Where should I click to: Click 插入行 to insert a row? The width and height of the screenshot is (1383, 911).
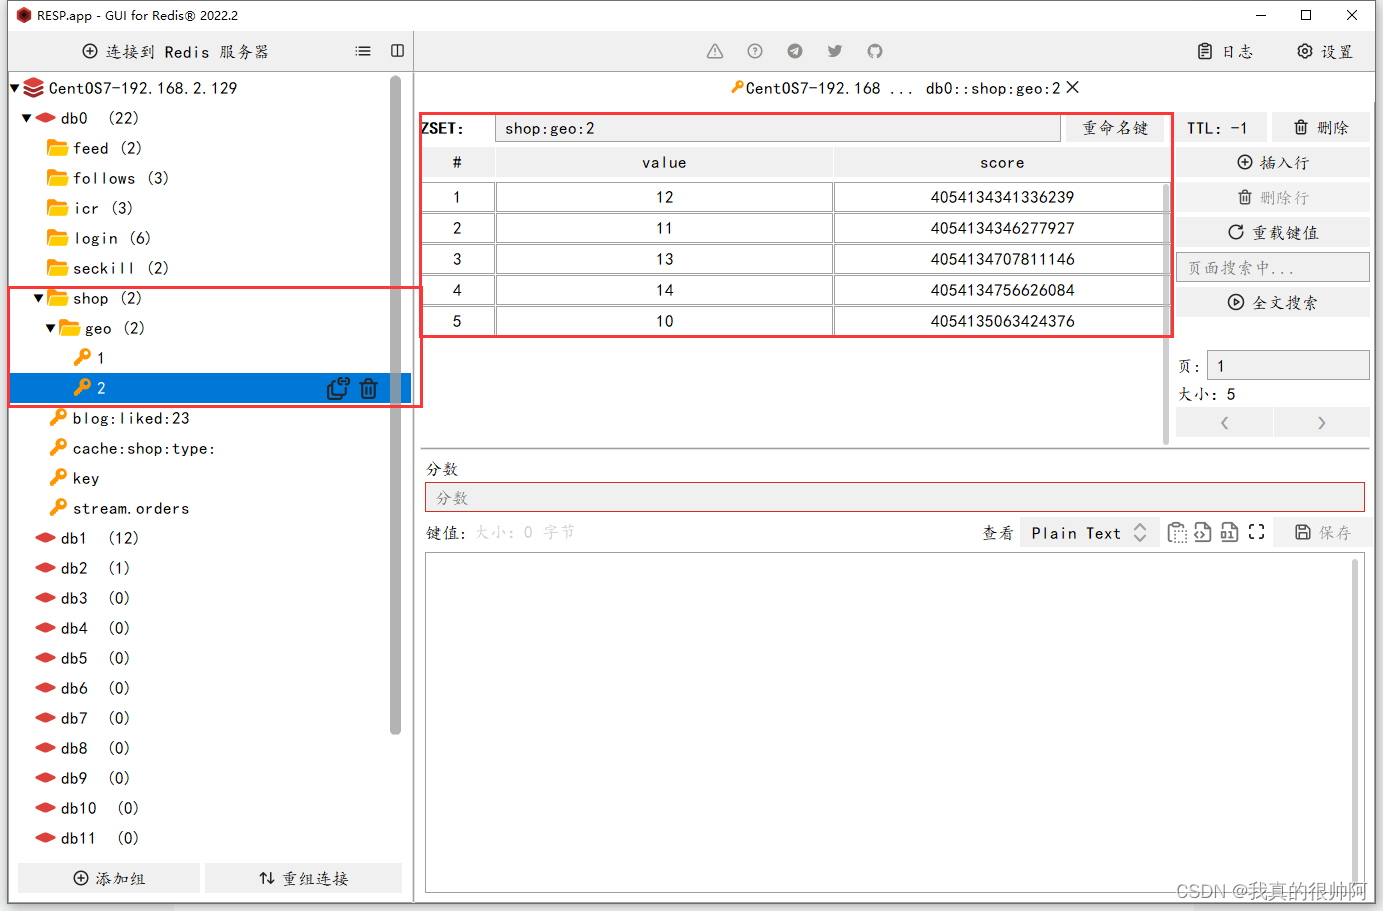pos(1273,163)
